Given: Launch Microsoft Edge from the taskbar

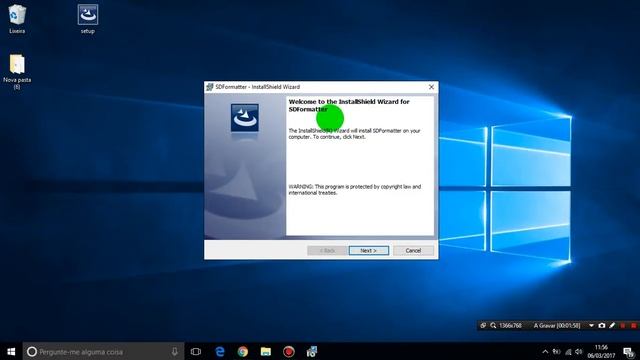Looking at the screenshot, I should click(x=220, y=351).
